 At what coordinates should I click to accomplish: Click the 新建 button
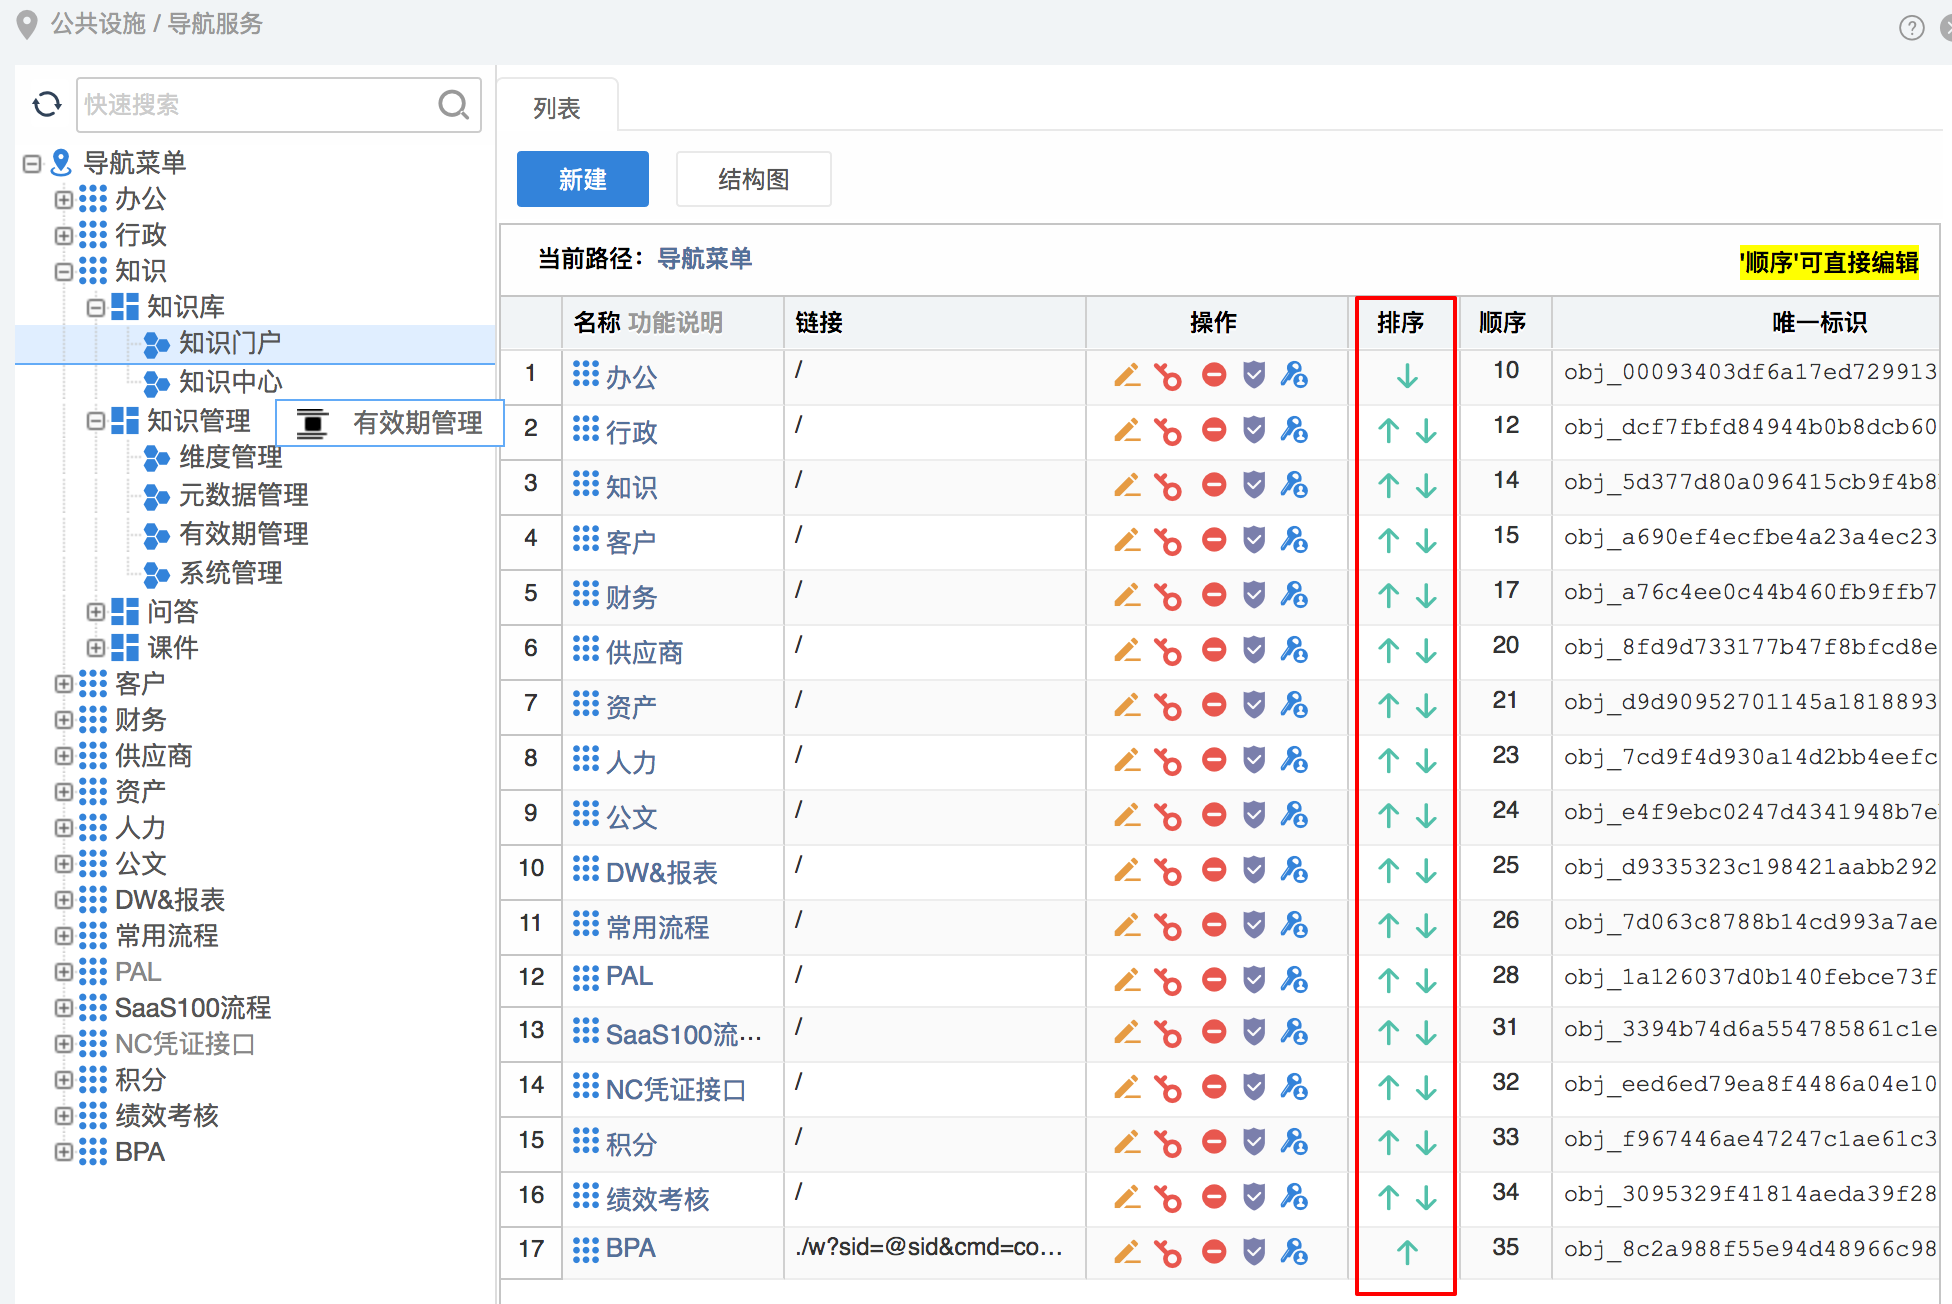click(582, 179)
